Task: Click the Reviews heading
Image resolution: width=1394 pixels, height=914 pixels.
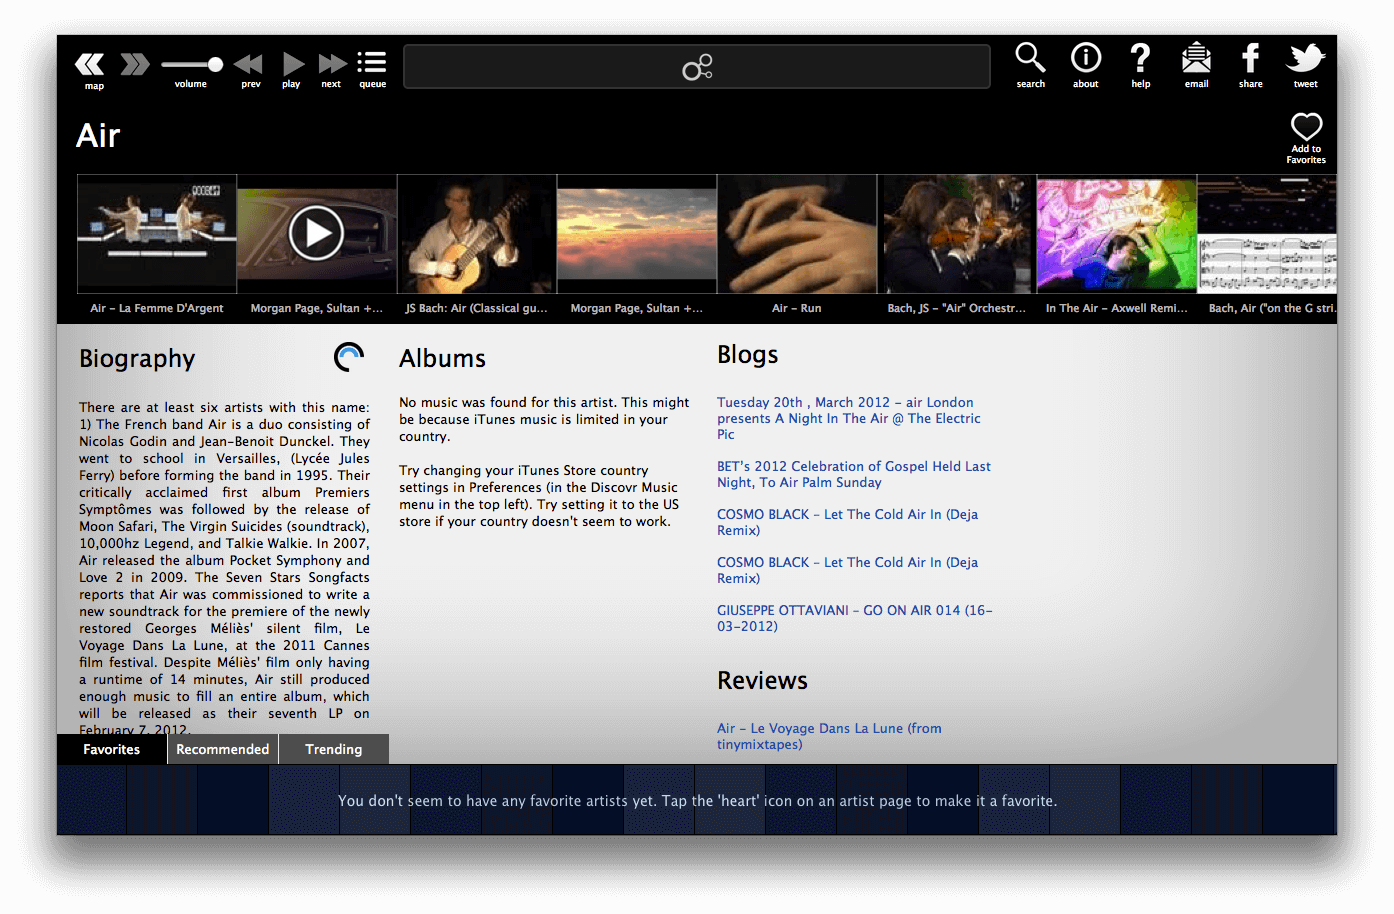Action: 762,681
